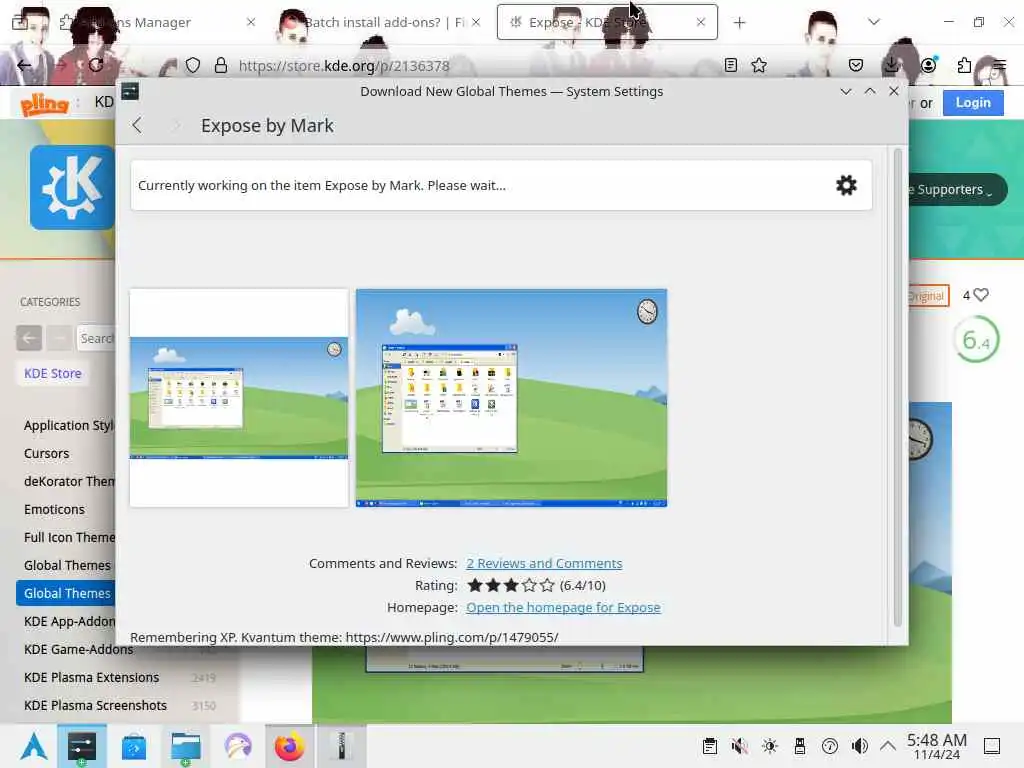Close the Batch install add-ons tab
1024x768 pixels.
click(x=476, y=22)
